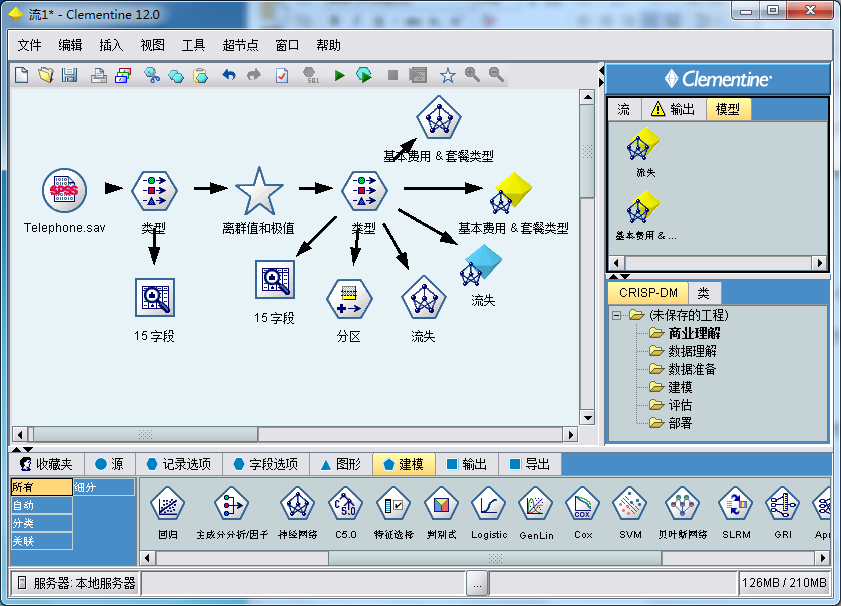Pick the 特征选择 node in the palette

(x=393, y=505)
